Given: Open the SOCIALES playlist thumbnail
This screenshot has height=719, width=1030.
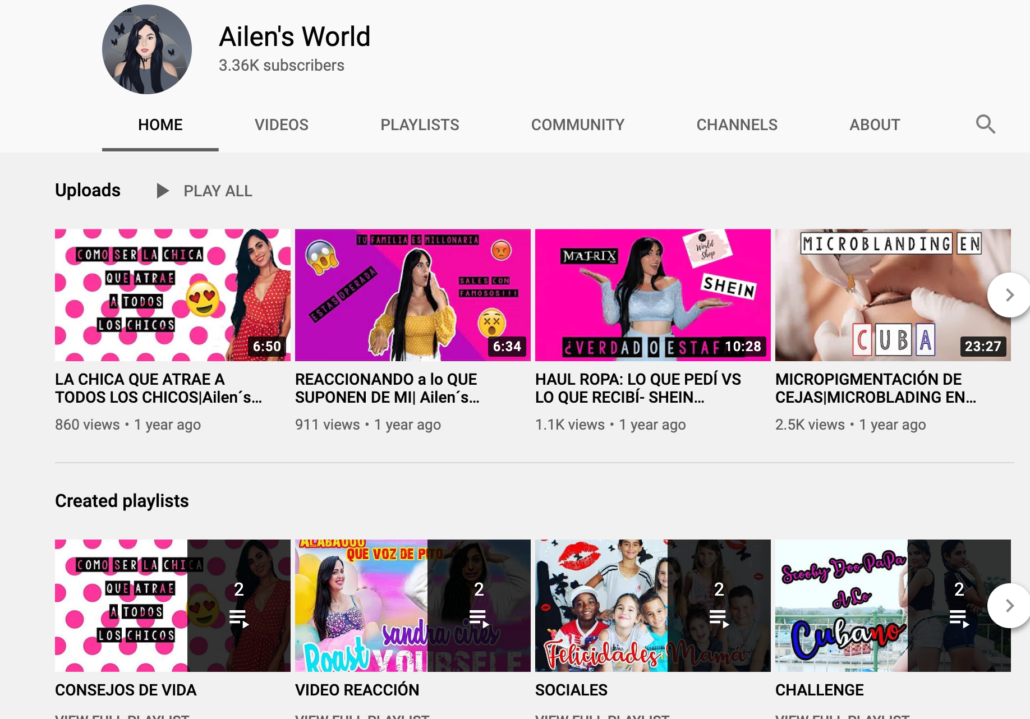Looking at the screenshot, I should (x=653, y=605).
